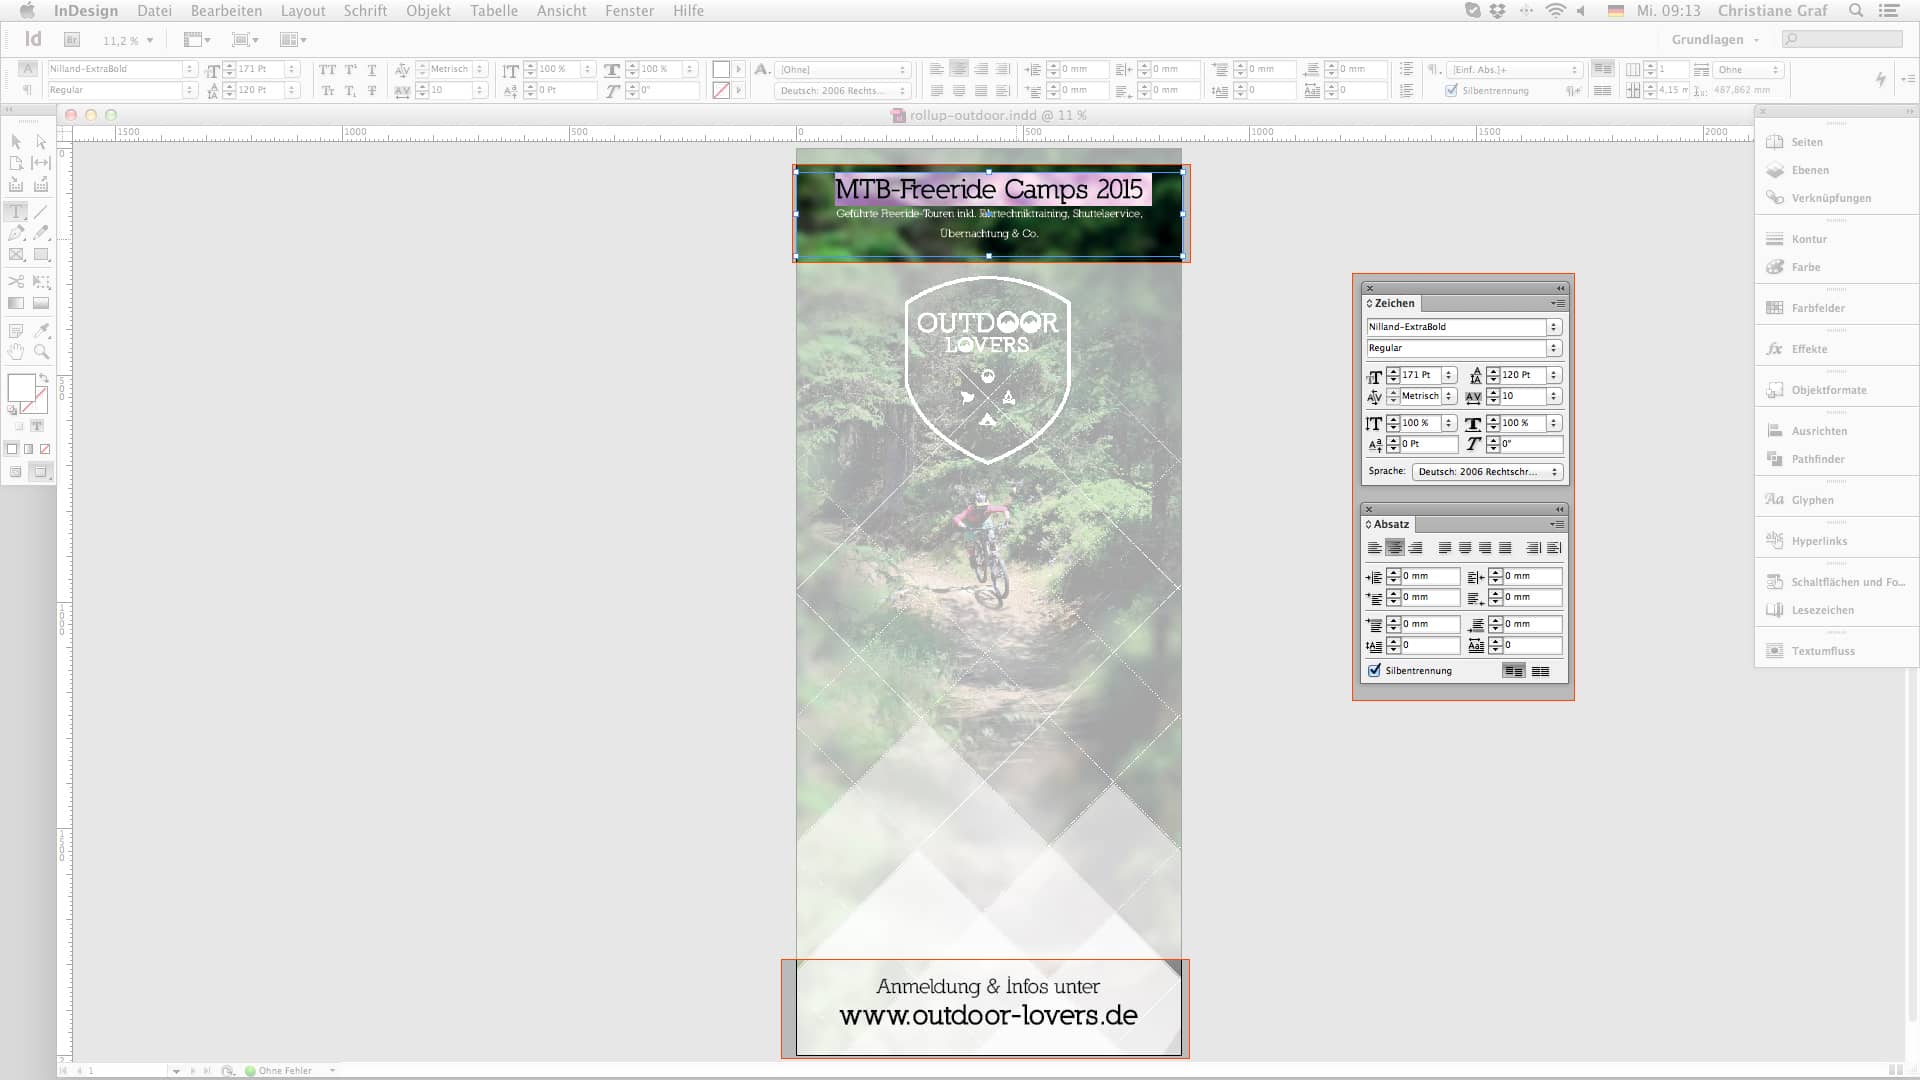Open the Grundlagen workspace dropdown
1920x1080 pixels.
(x=1714, y=40)
